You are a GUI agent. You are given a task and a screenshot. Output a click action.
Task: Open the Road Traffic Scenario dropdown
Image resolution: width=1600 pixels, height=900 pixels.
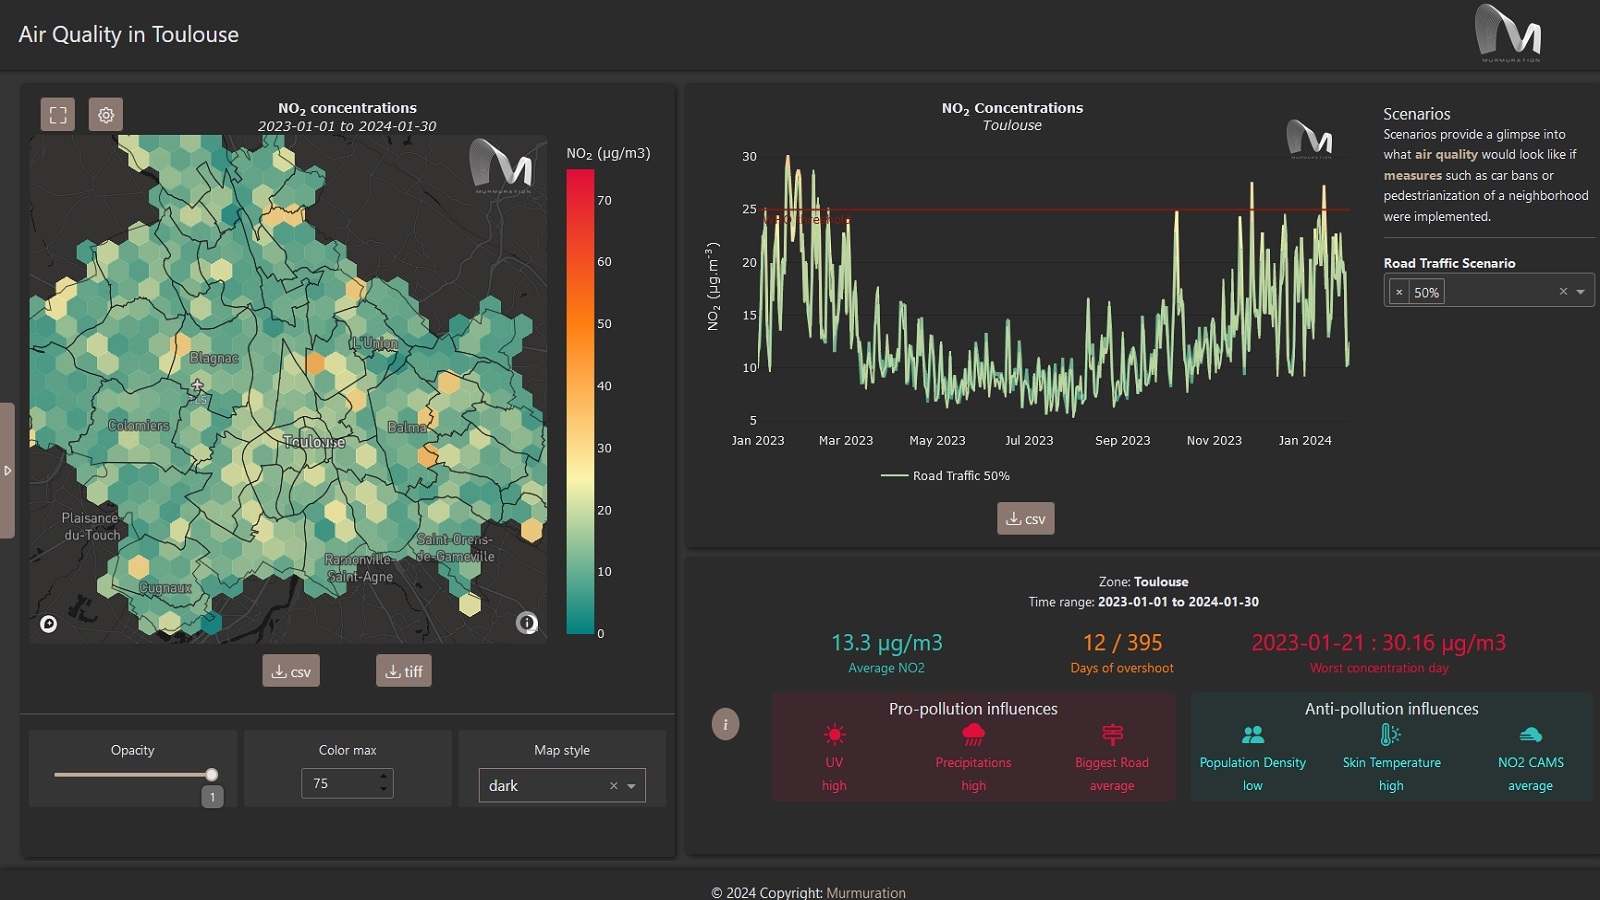pyautogui.click(x=1580, y=291)
